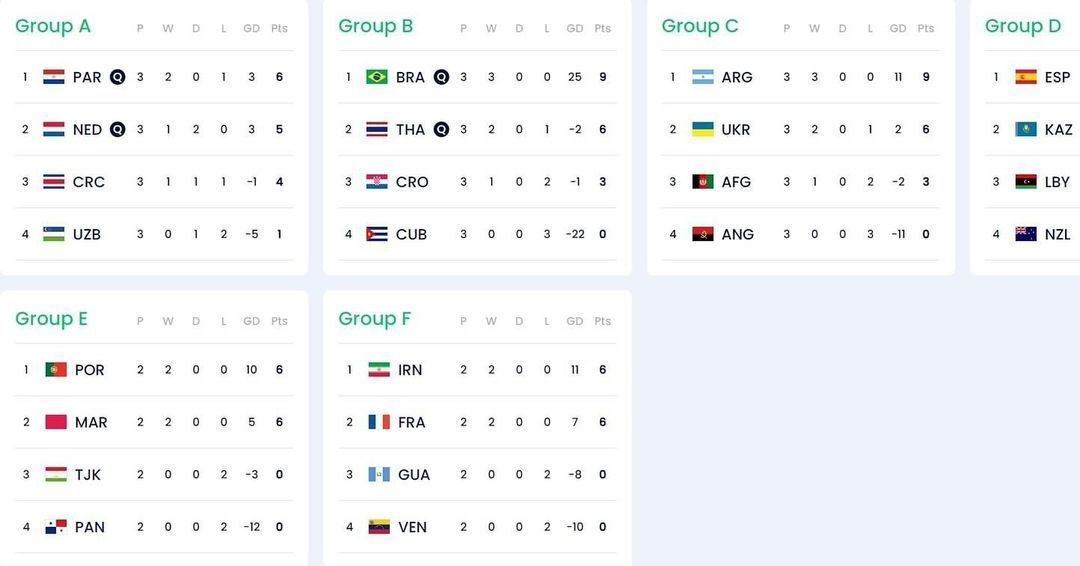The width and height of the screenshot is (1080, 566).
Task: Click the Ukraine flag icon
Action: [x=703, y=129]
